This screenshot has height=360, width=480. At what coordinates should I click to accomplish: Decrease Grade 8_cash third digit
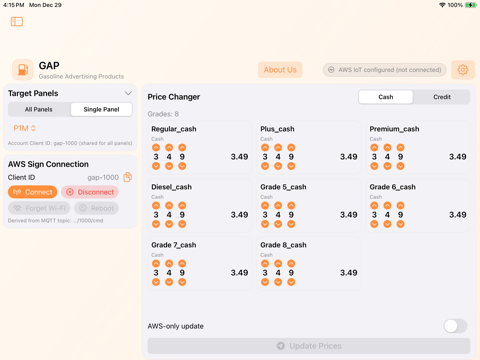coord(291,282)
